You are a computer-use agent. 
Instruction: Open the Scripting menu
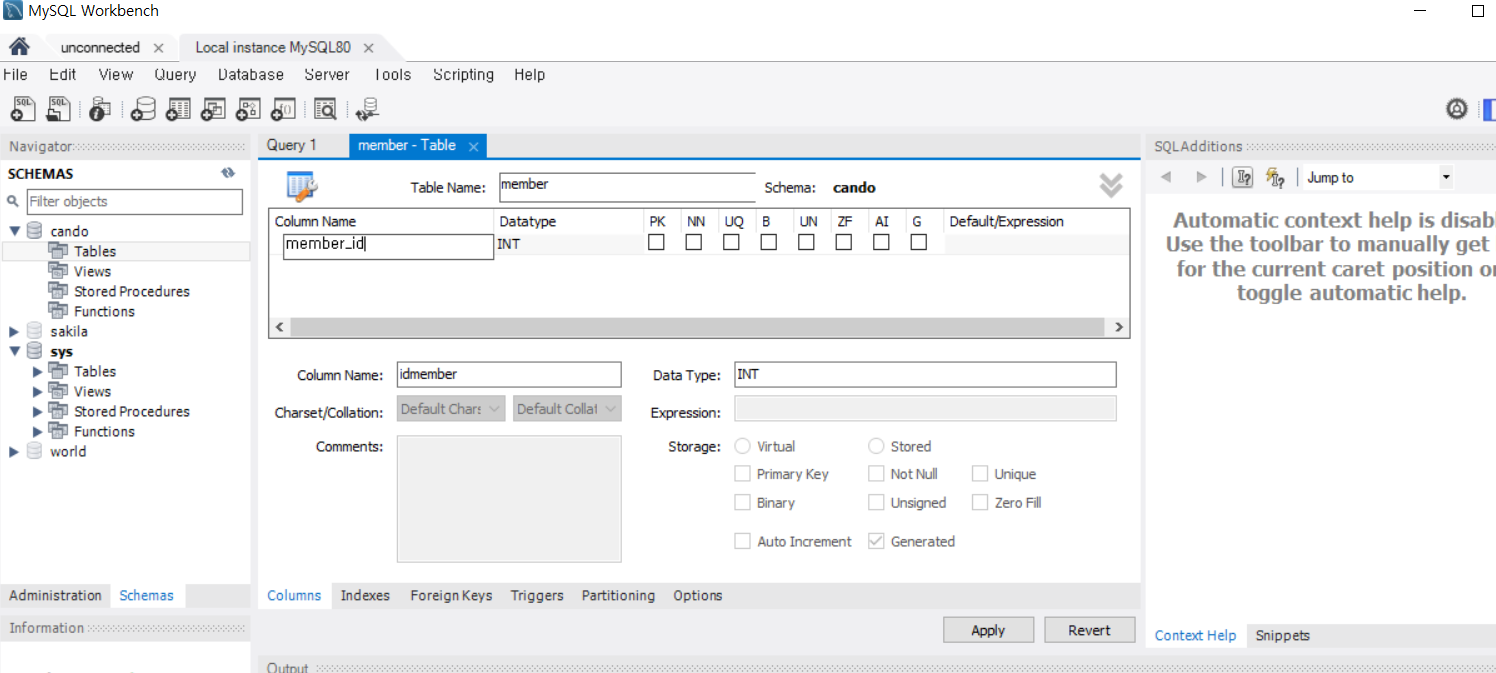(x=463, y=74)
